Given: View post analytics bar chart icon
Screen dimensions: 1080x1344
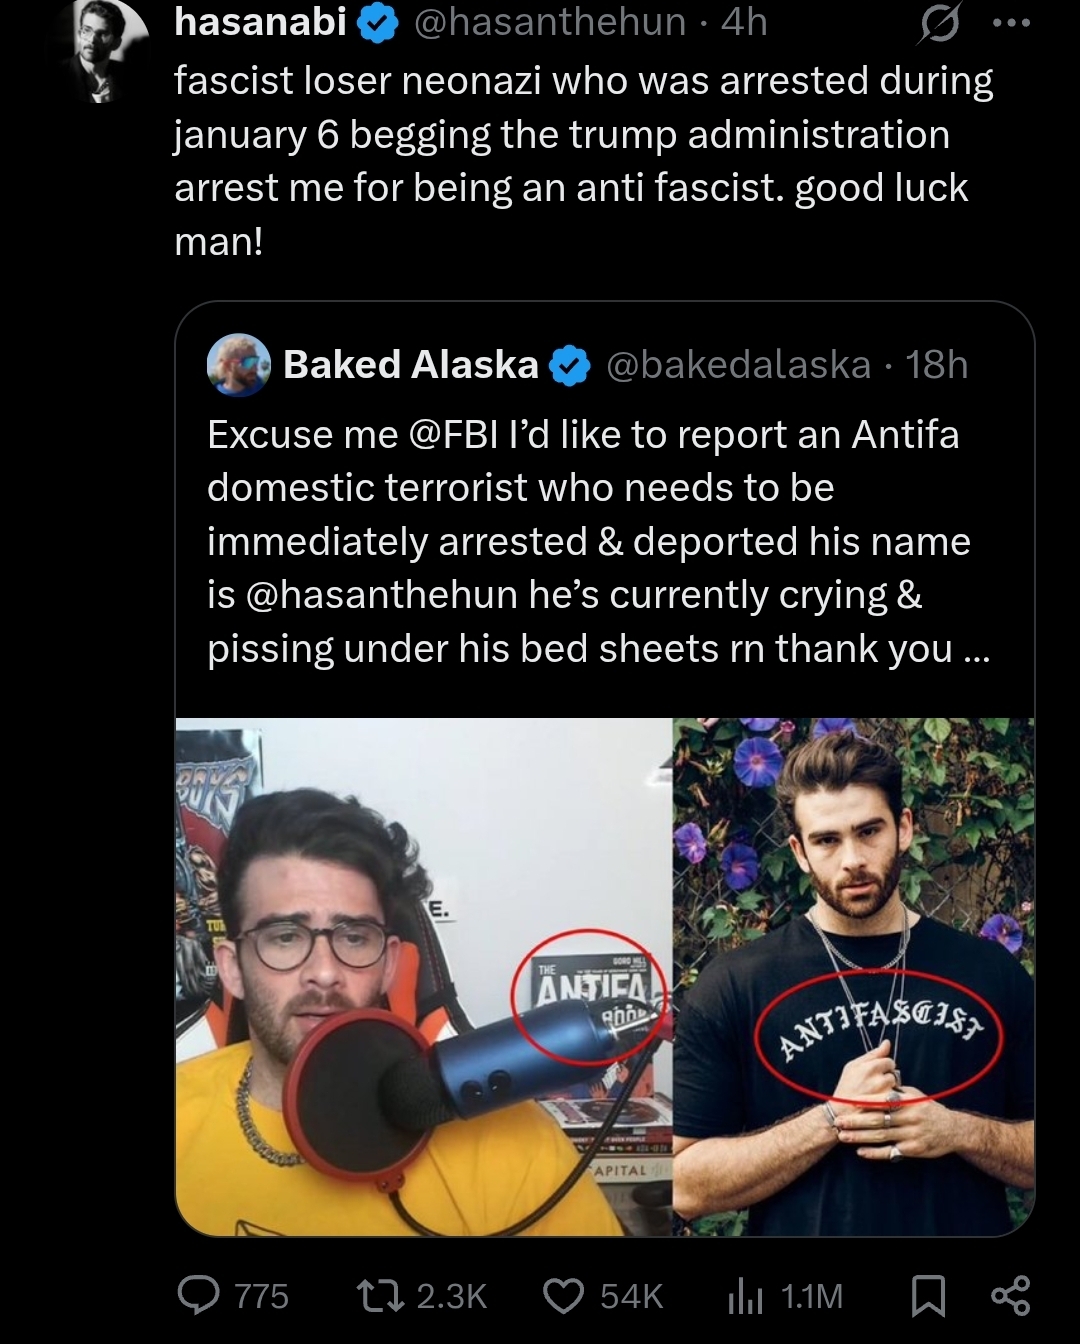Looking at the screenshot, I should tap(745, 1297).
